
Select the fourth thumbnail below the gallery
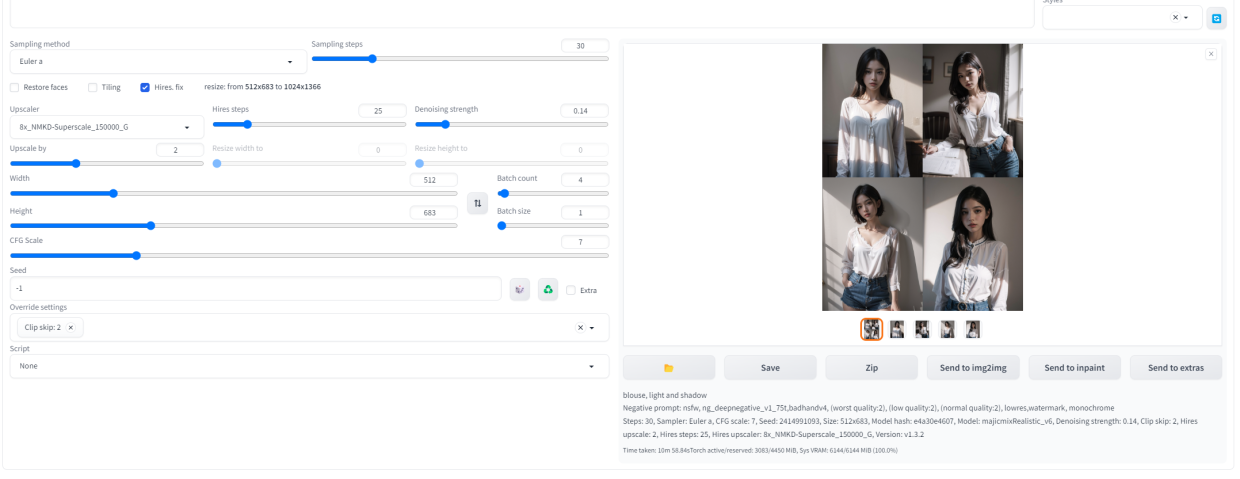(947, 329)
